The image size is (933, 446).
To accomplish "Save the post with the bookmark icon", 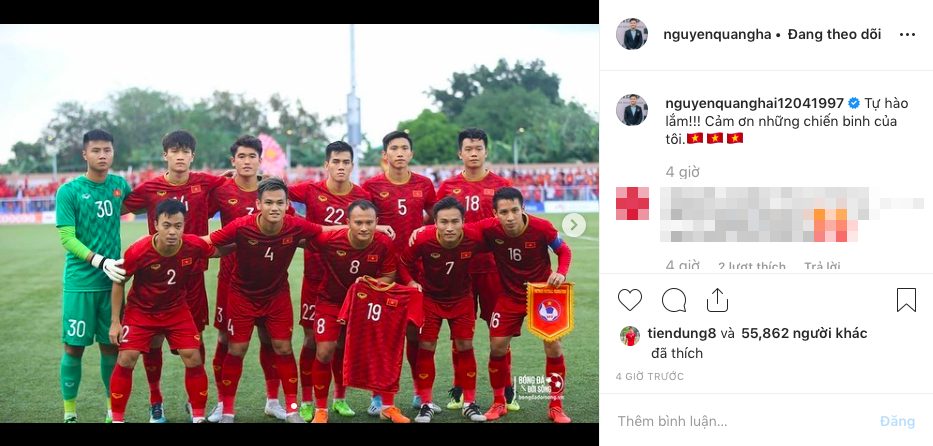I will point(906,300).
